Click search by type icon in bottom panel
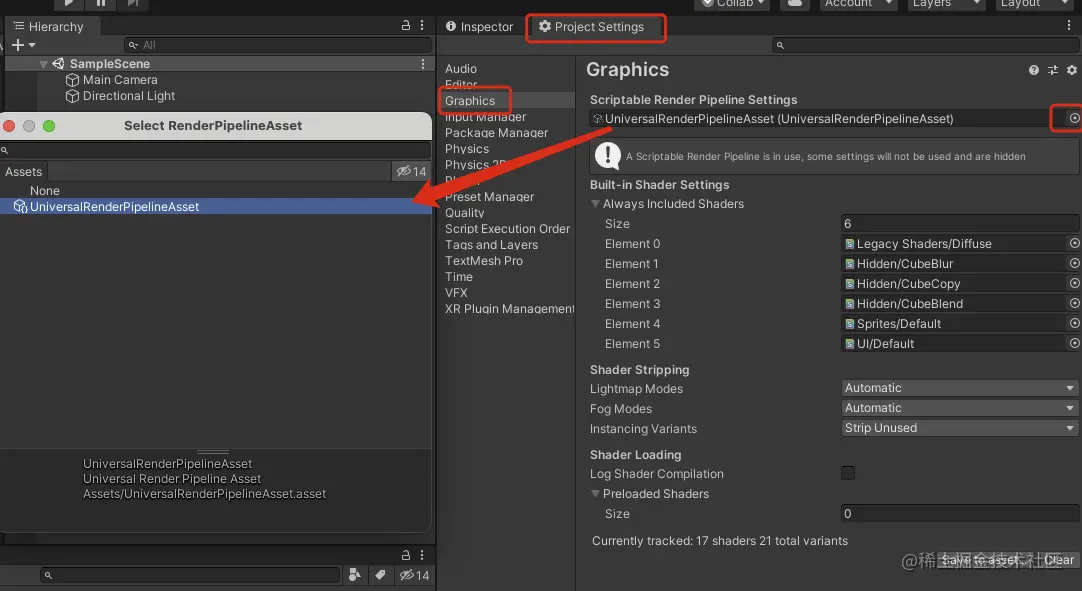The image size is (1082, 591). [355, 574]
